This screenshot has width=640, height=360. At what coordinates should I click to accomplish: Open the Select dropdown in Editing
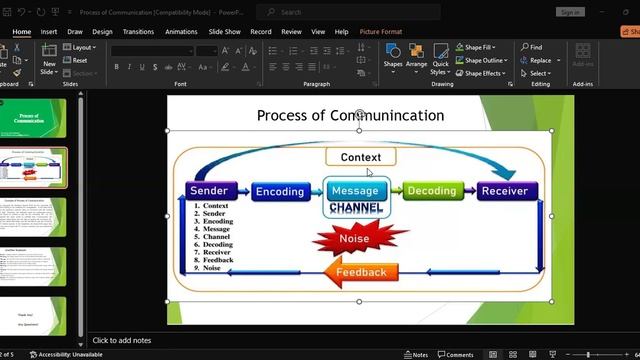tap(536, 73)
